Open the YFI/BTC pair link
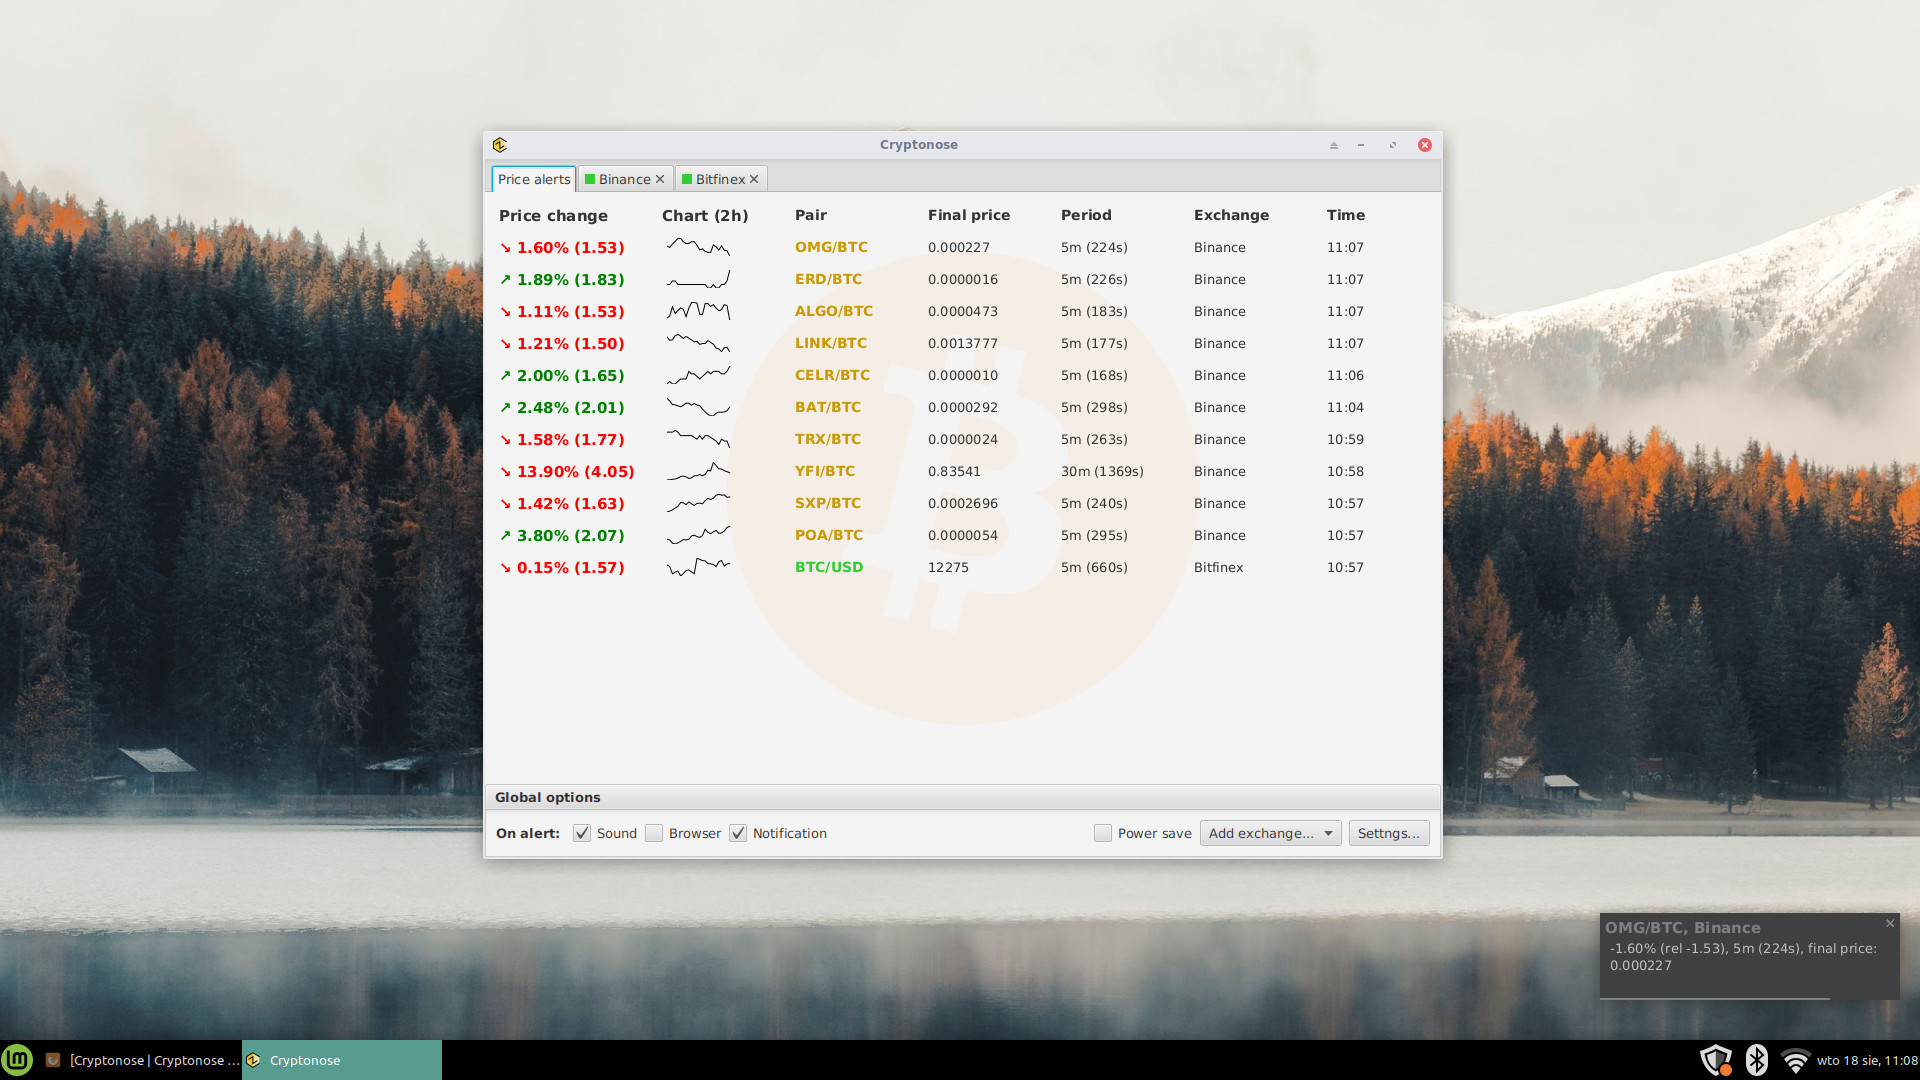Image resolution: width=1920 pixels, height=1080 pixels. click(x=825, y=471)
